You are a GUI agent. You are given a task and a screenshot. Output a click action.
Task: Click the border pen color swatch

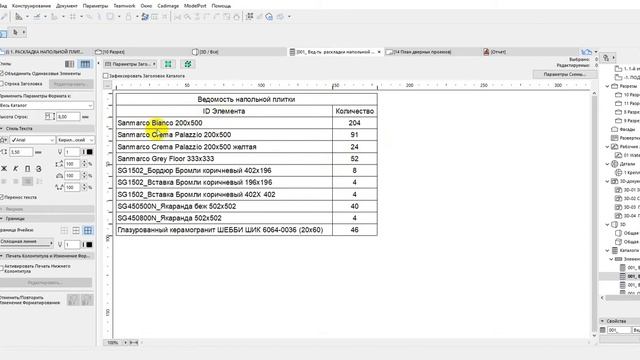[89, 244]
